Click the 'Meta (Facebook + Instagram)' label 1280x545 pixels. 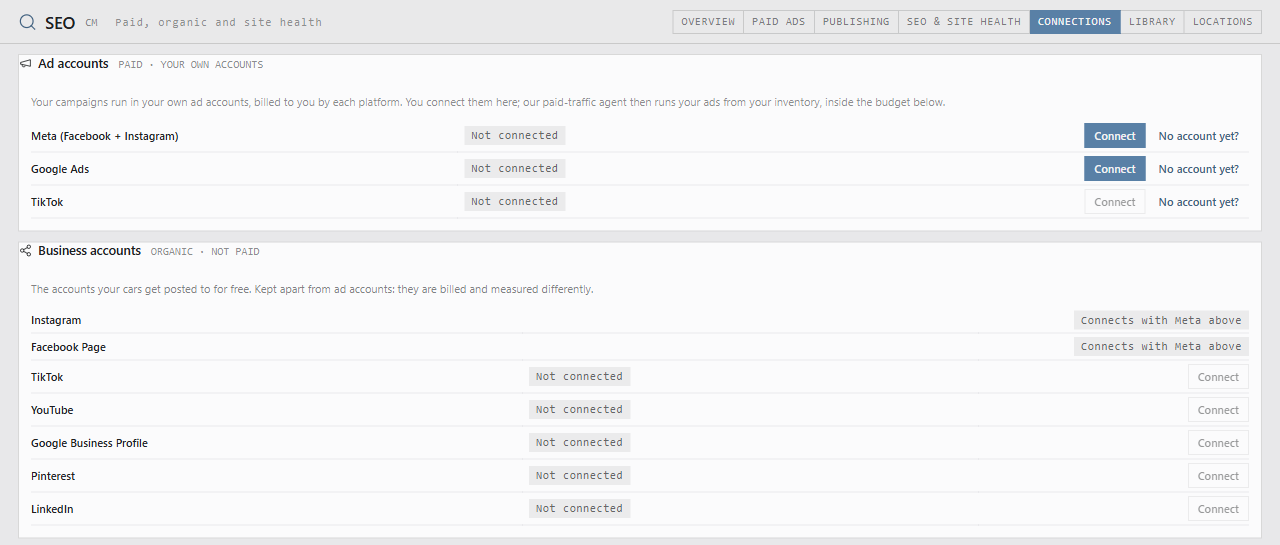coord(105,136)
